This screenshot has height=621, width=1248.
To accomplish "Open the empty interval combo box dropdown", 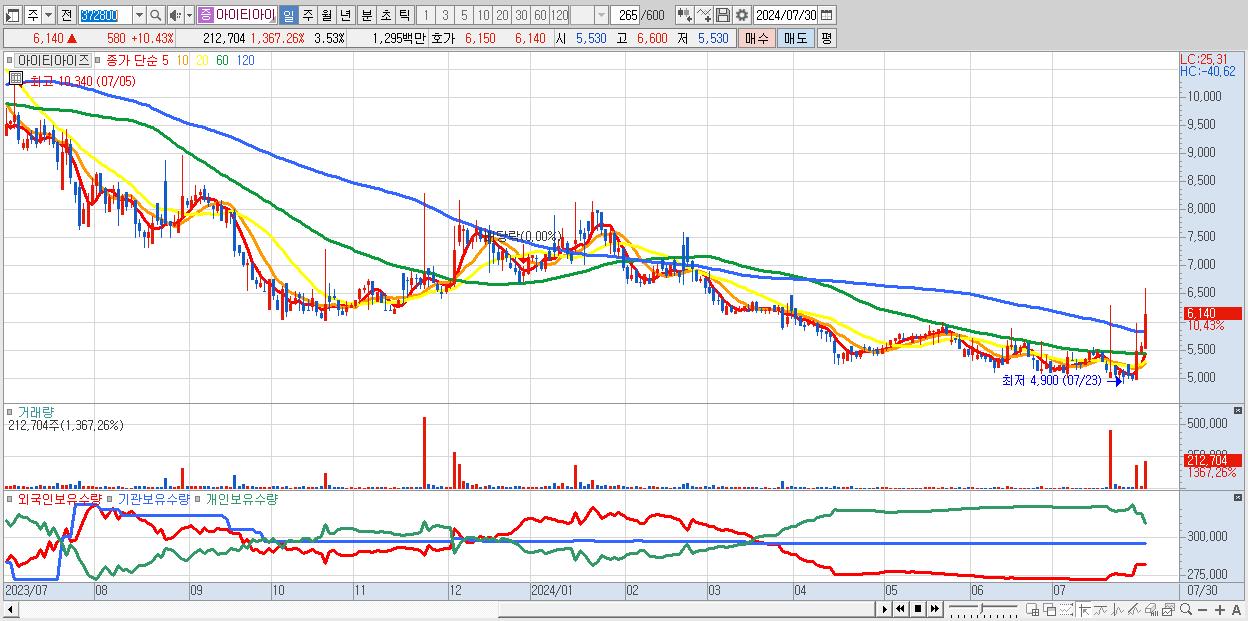I will pos(601,15).
